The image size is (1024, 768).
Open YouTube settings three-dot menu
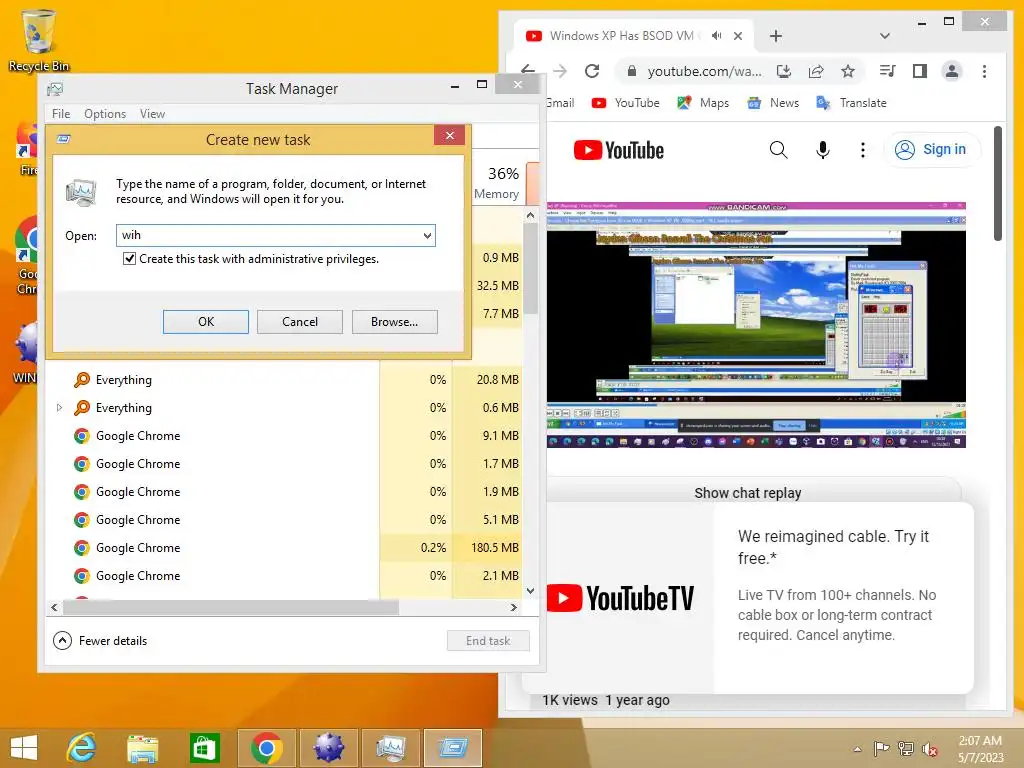(863, 150)
